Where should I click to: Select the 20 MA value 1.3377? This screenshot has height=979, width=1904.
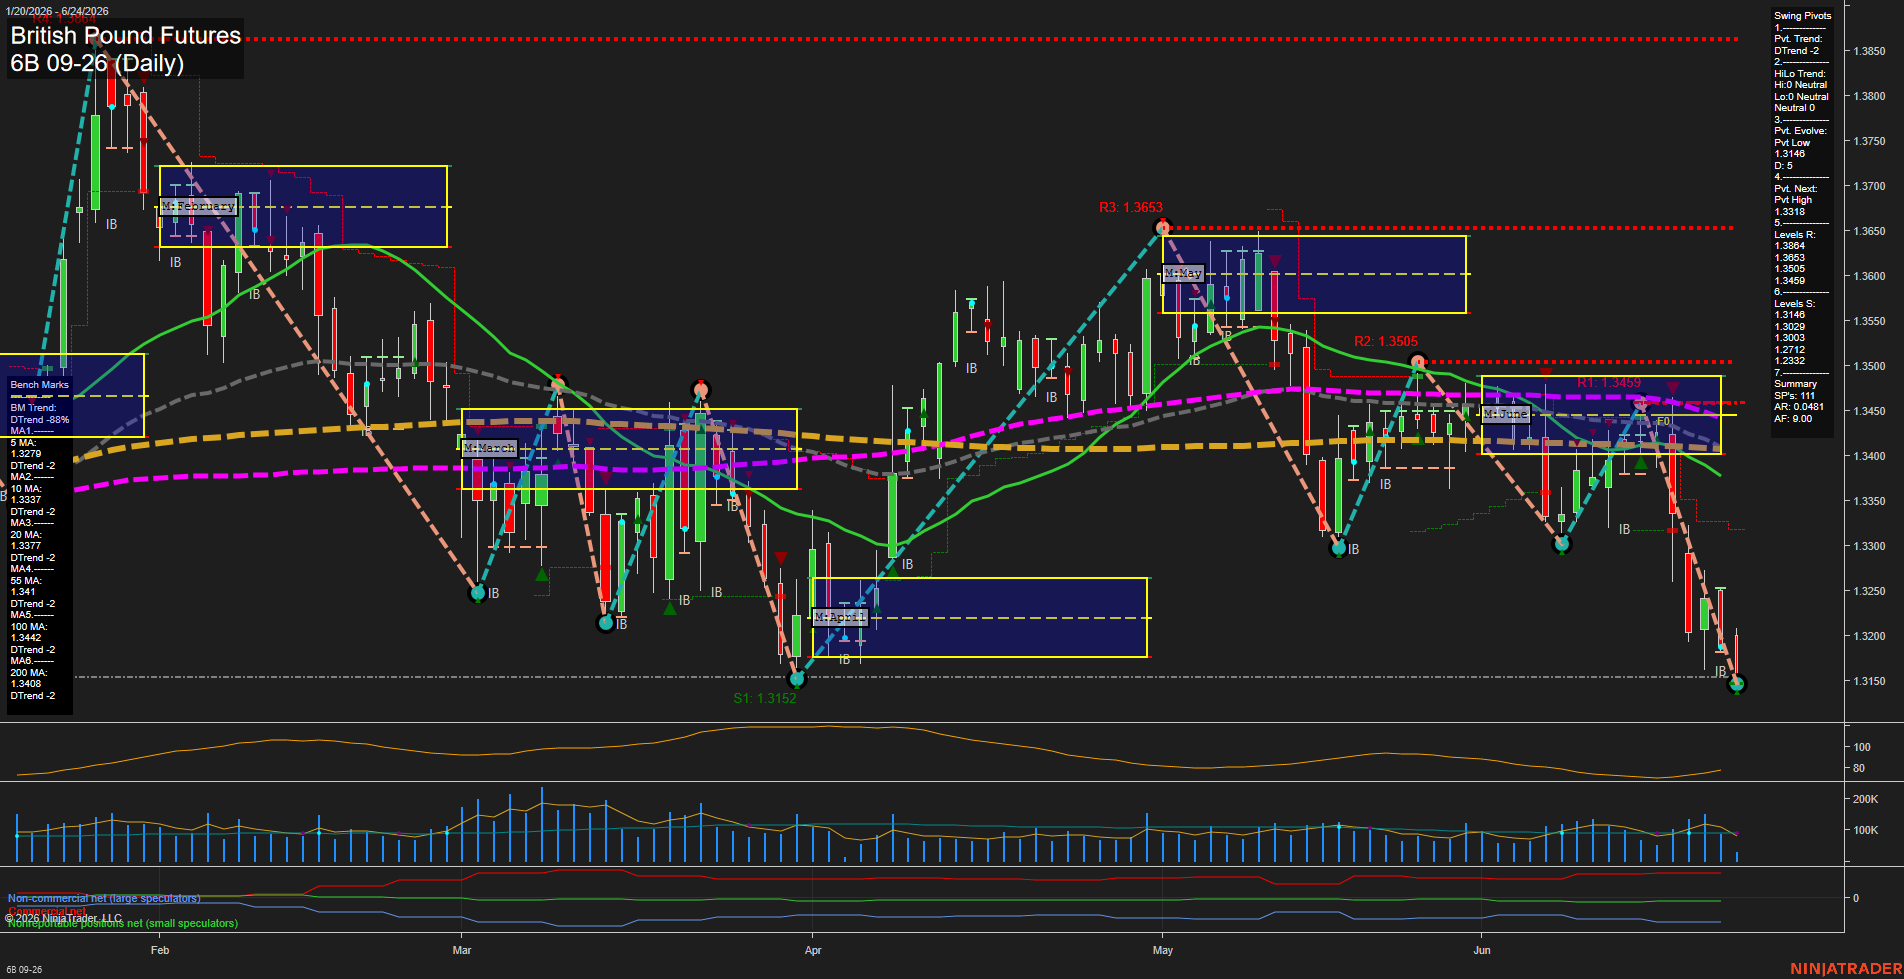point(26,546)
